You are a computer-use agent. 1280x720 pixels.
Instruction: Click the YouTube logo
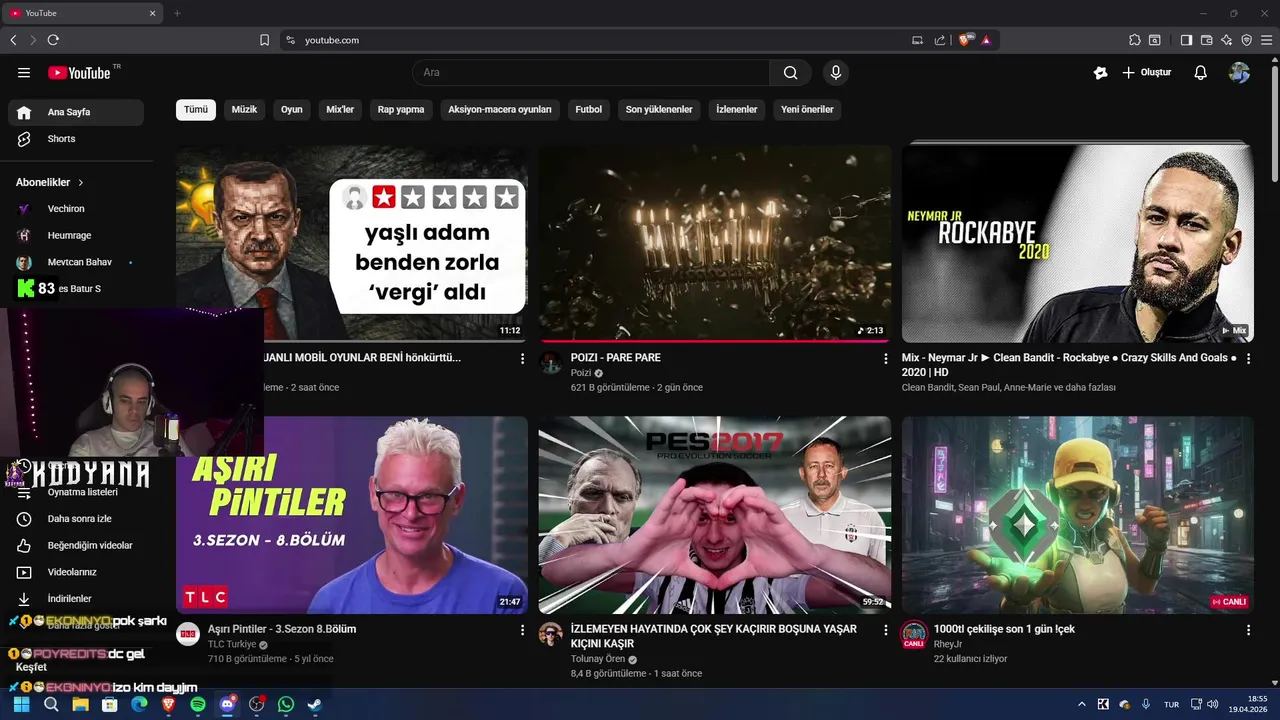click(80, 73)
